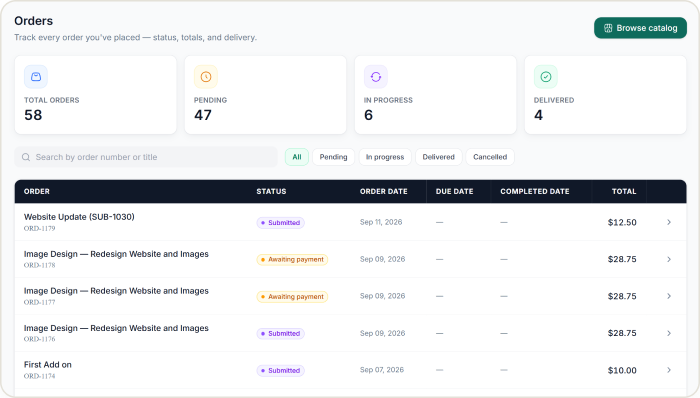Open the First Add on order
Image resolution: width=700 pixels, height=398 pixels.
coord(48,365)
